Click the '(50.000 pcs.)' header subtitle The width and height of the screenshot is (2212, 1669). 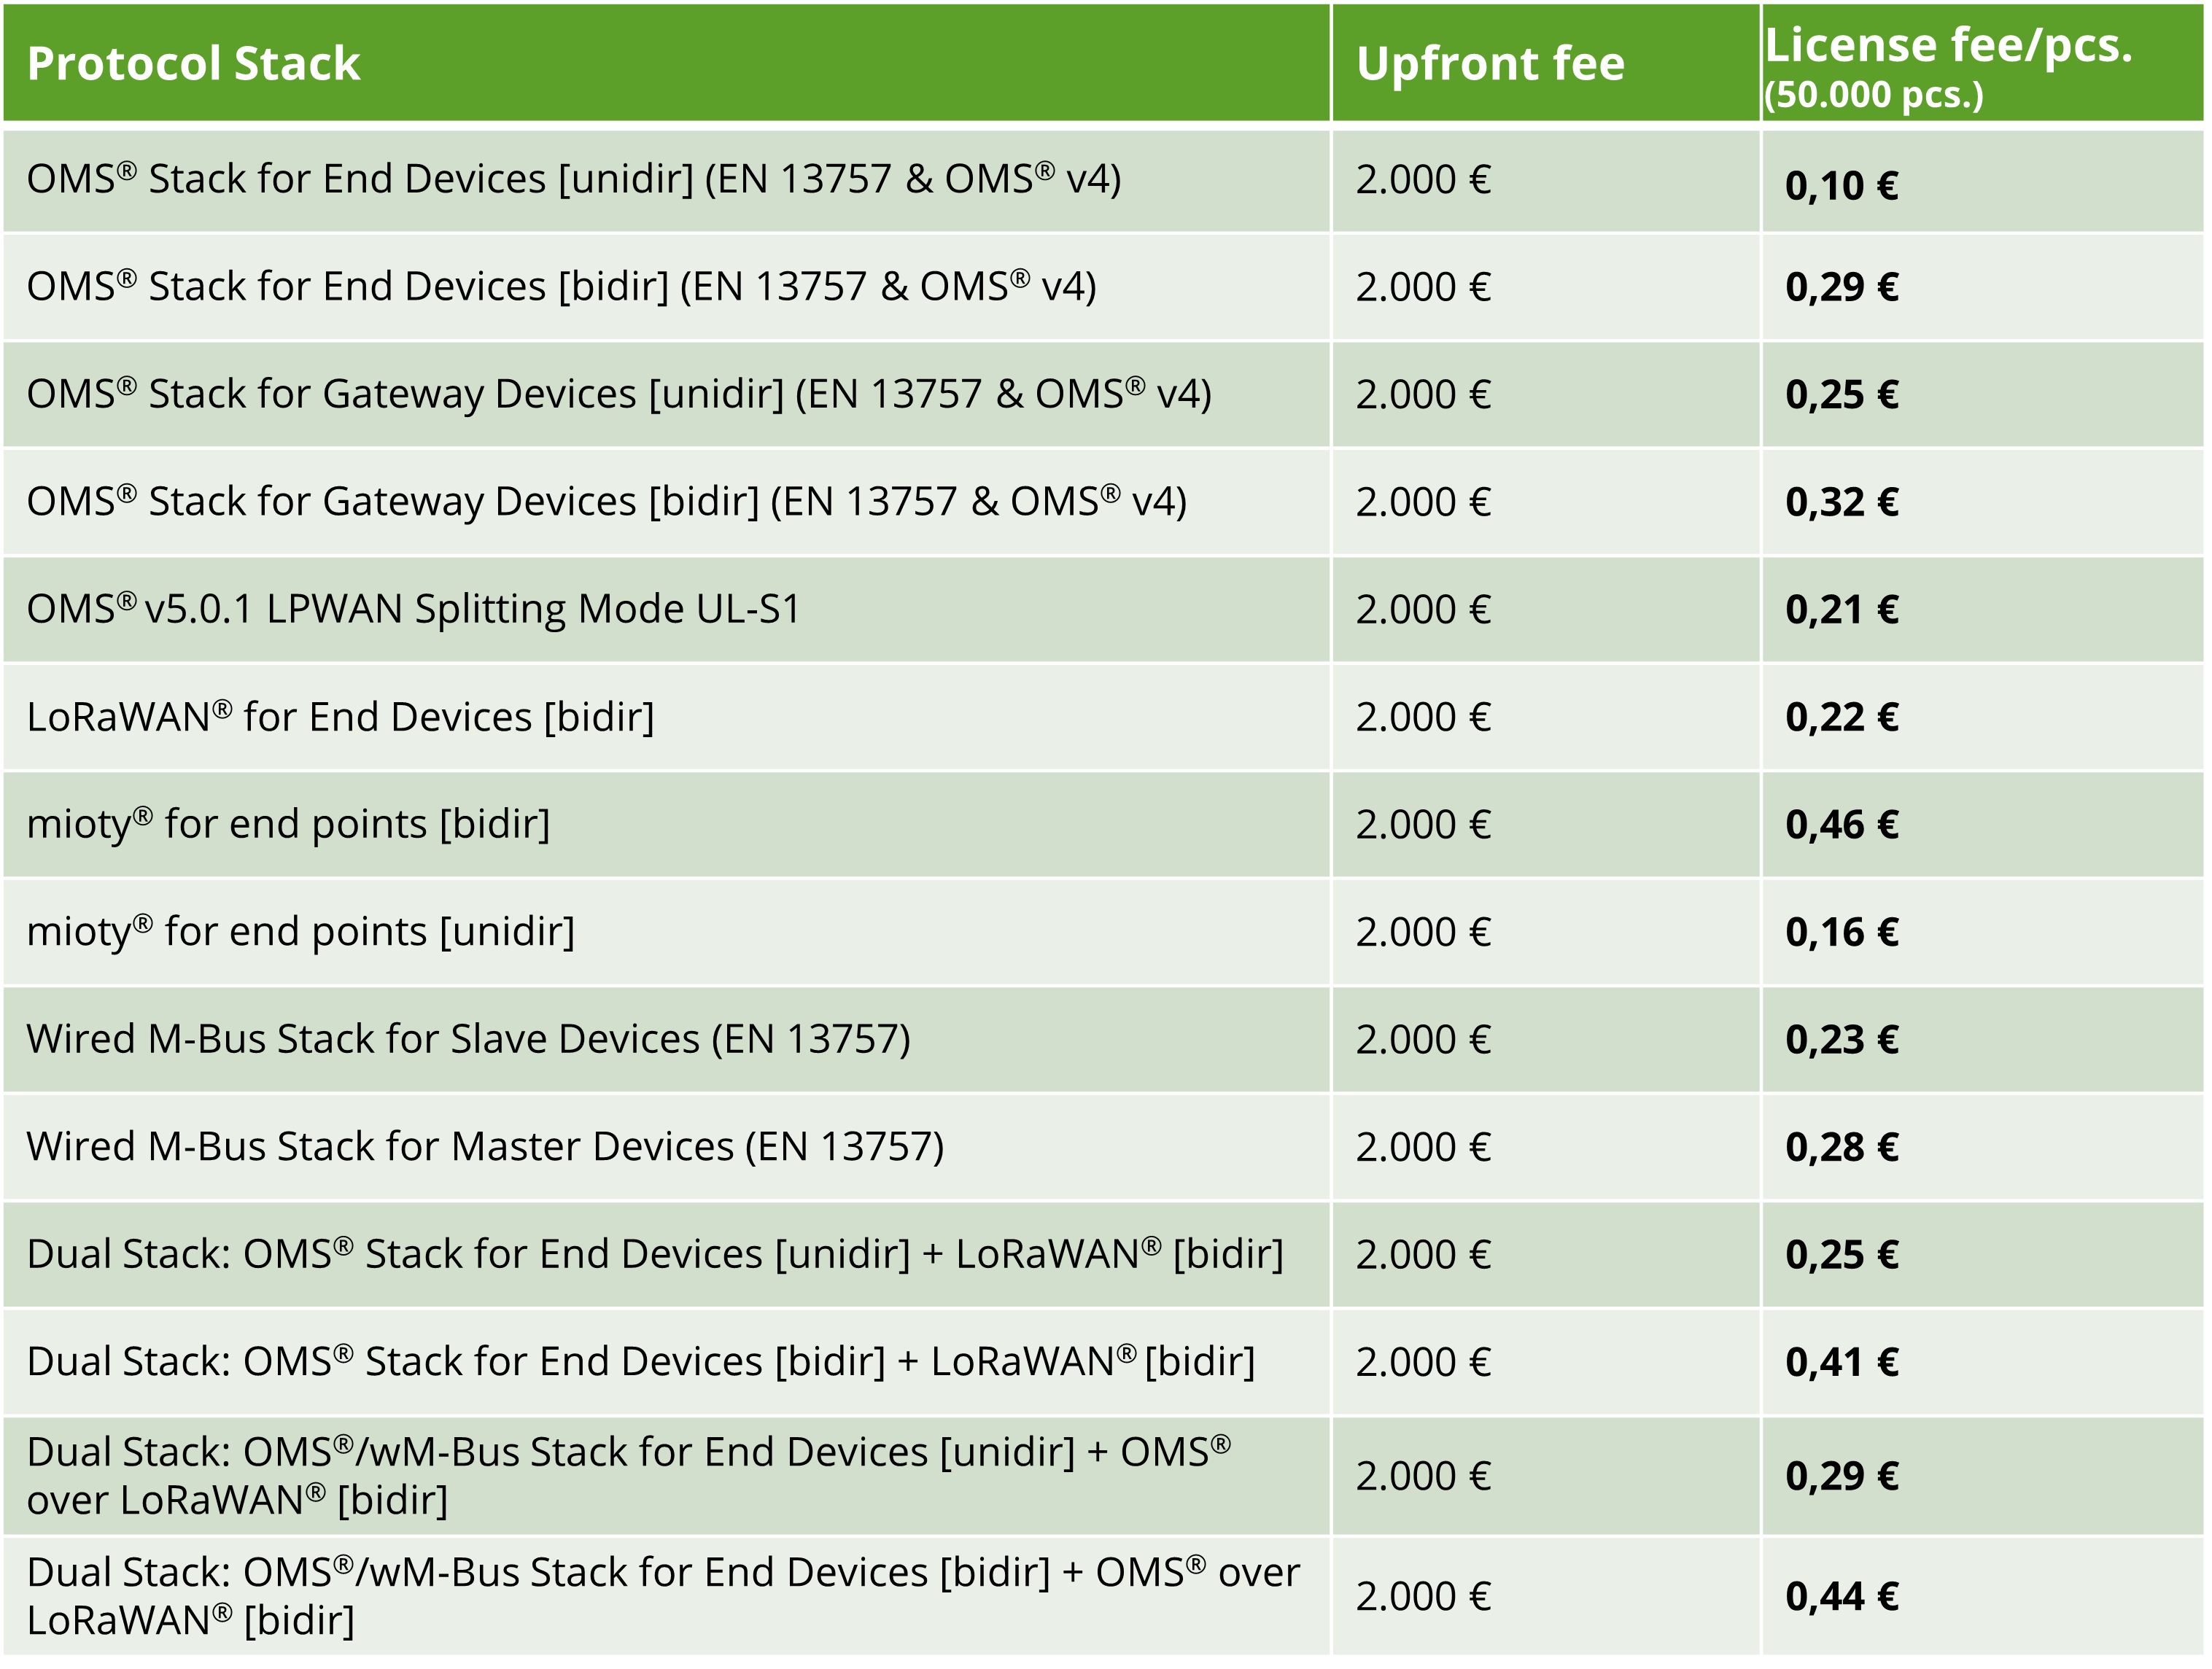(1874, 95)
